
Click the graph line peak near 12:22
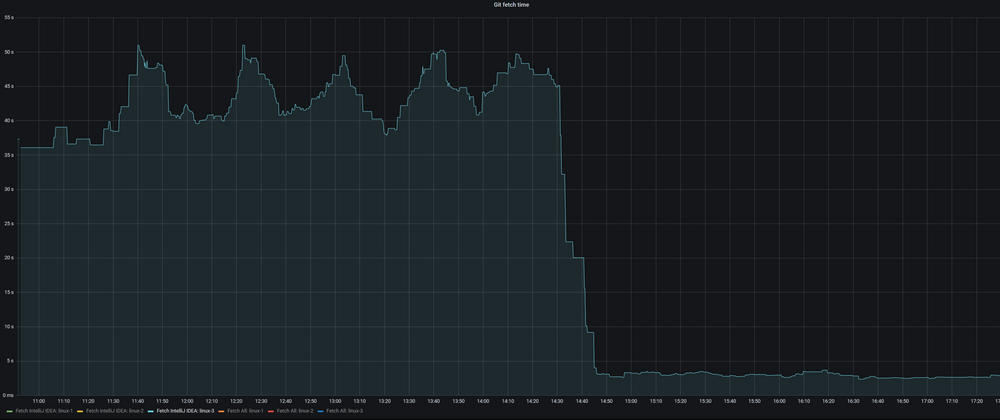[243, 46]
